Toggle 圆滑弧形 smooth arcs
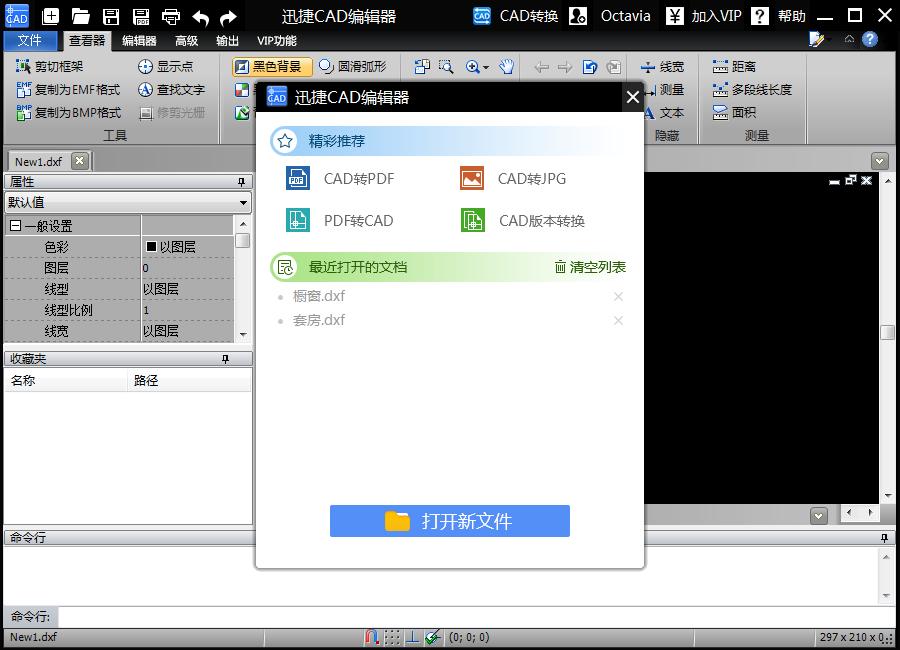900x650 pixels. point(352,67)
